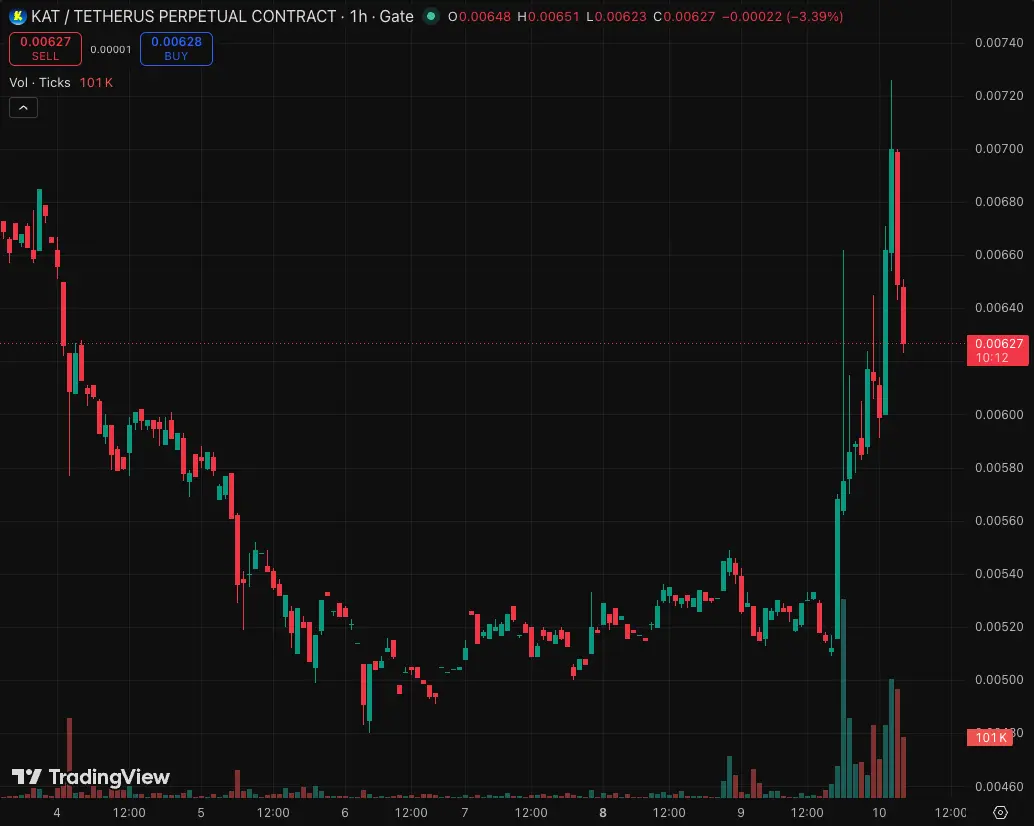Click the Gate exchange label in the title

(x=396, y=16)
